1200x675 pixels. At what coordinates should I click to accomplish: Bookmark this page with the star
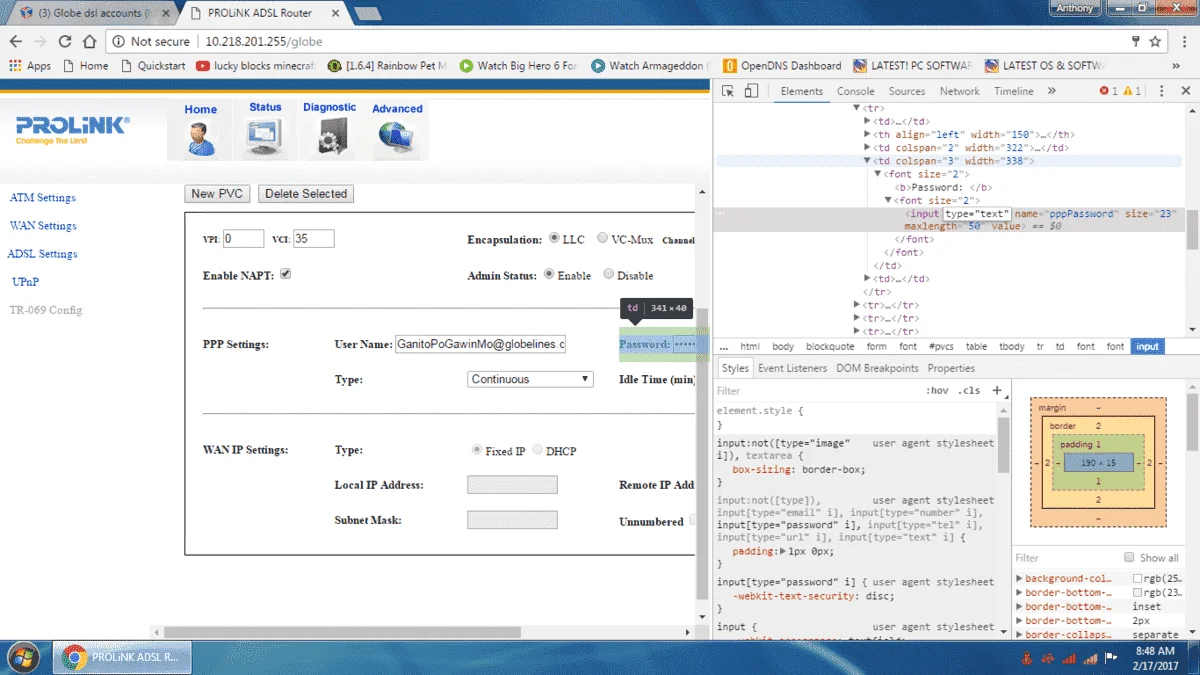(x=1155, y=41)
